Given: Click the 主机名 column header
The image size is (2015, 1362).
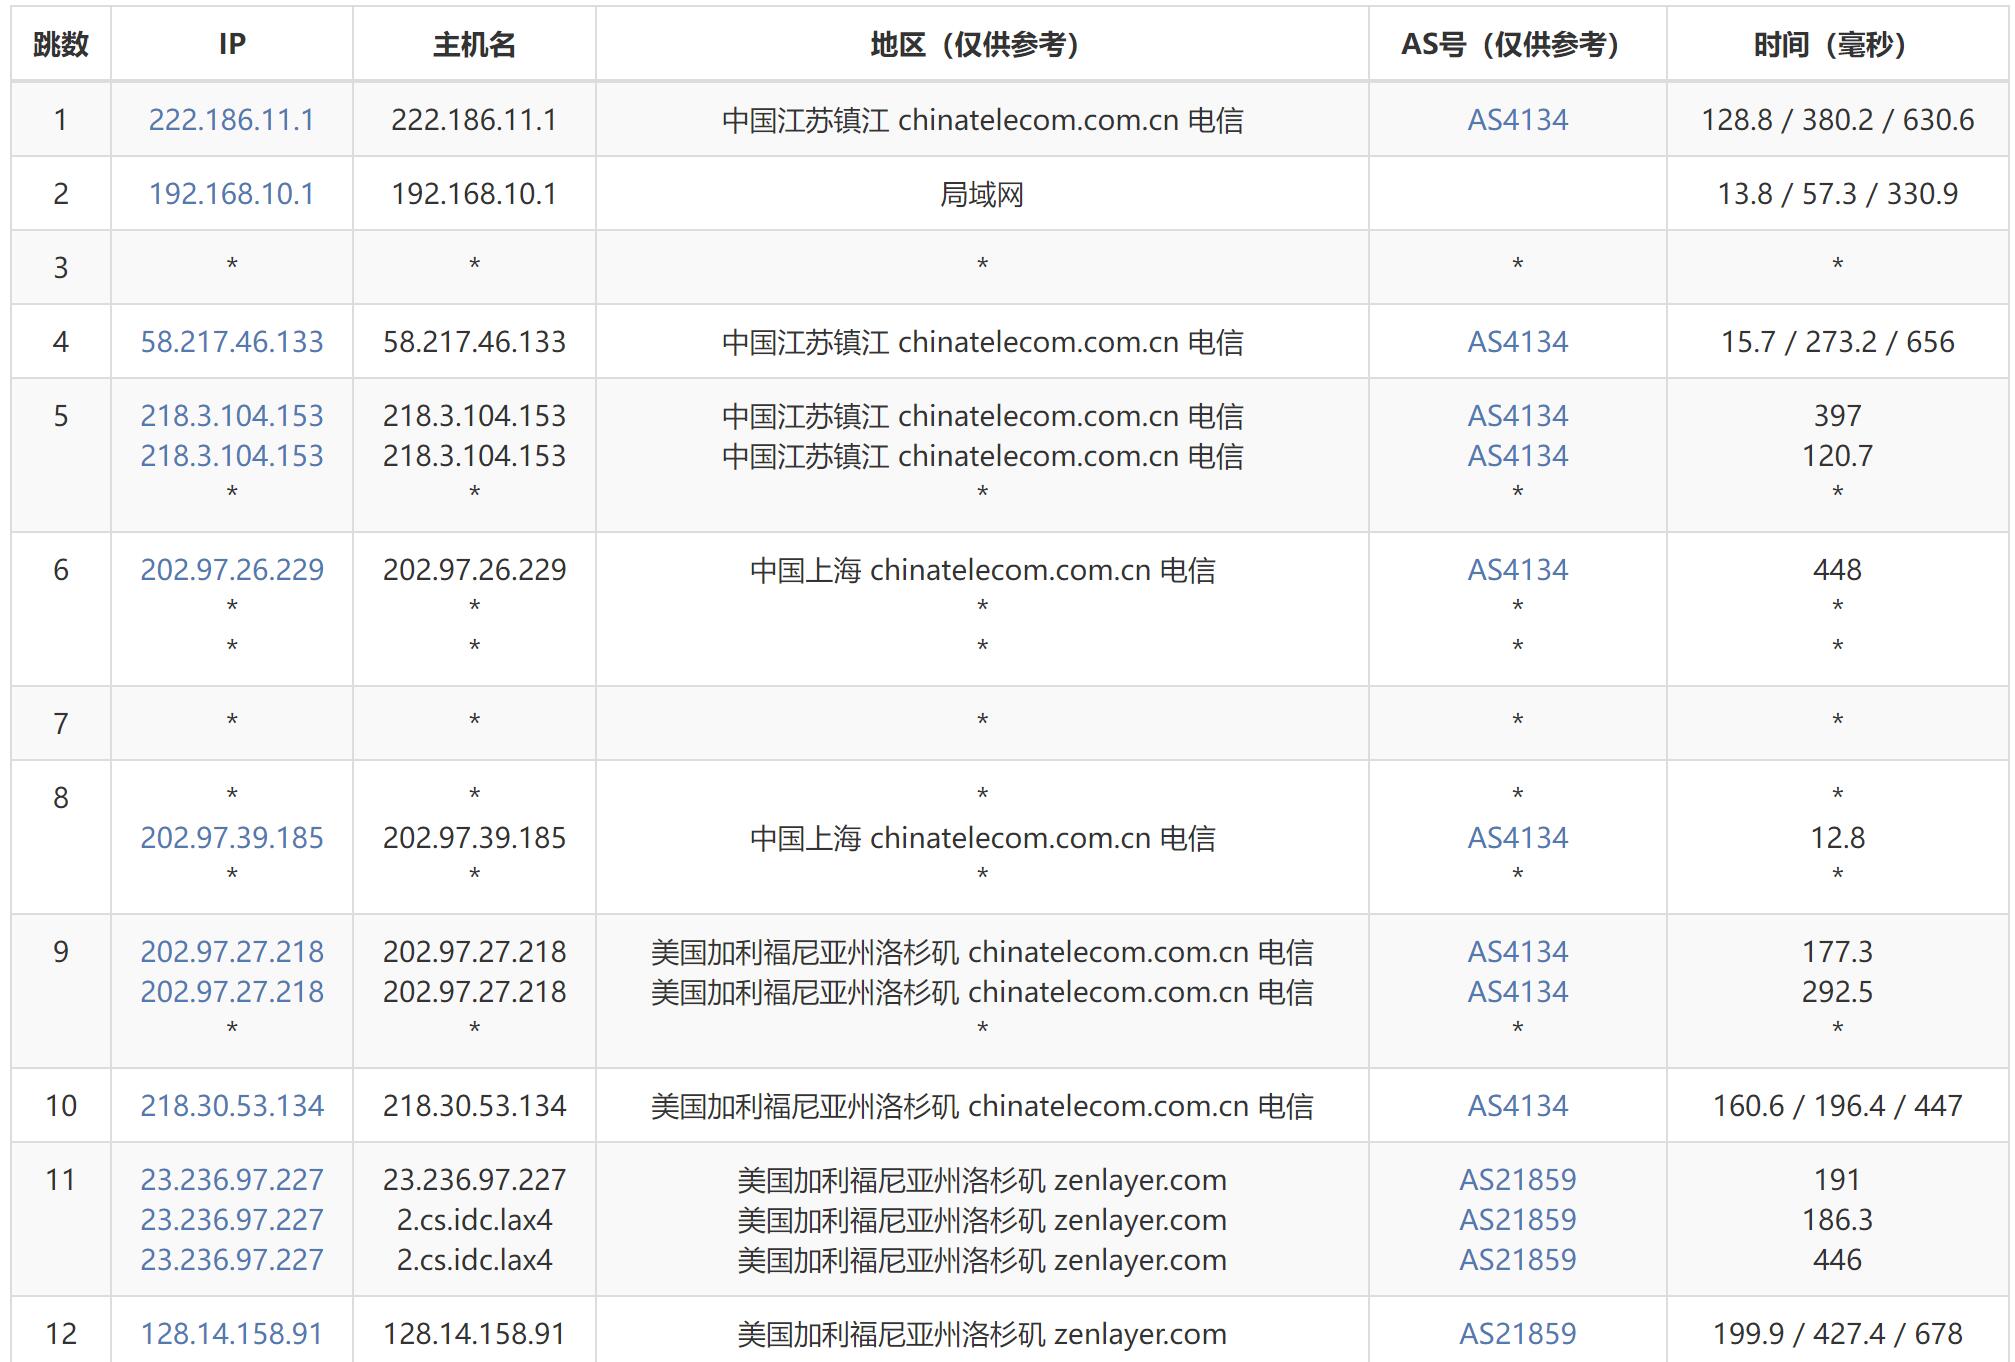Looking at the screenshot, I should pos(474,44).
